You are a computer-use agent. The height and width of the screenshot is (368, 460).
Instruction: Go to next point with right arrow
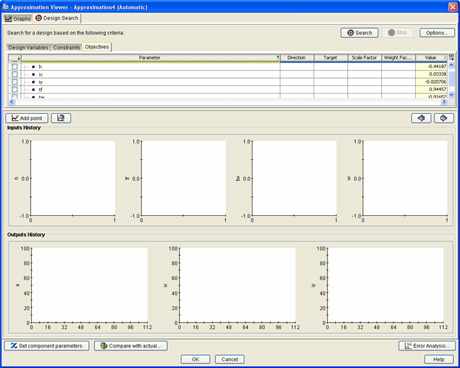[x=444, y=118]
